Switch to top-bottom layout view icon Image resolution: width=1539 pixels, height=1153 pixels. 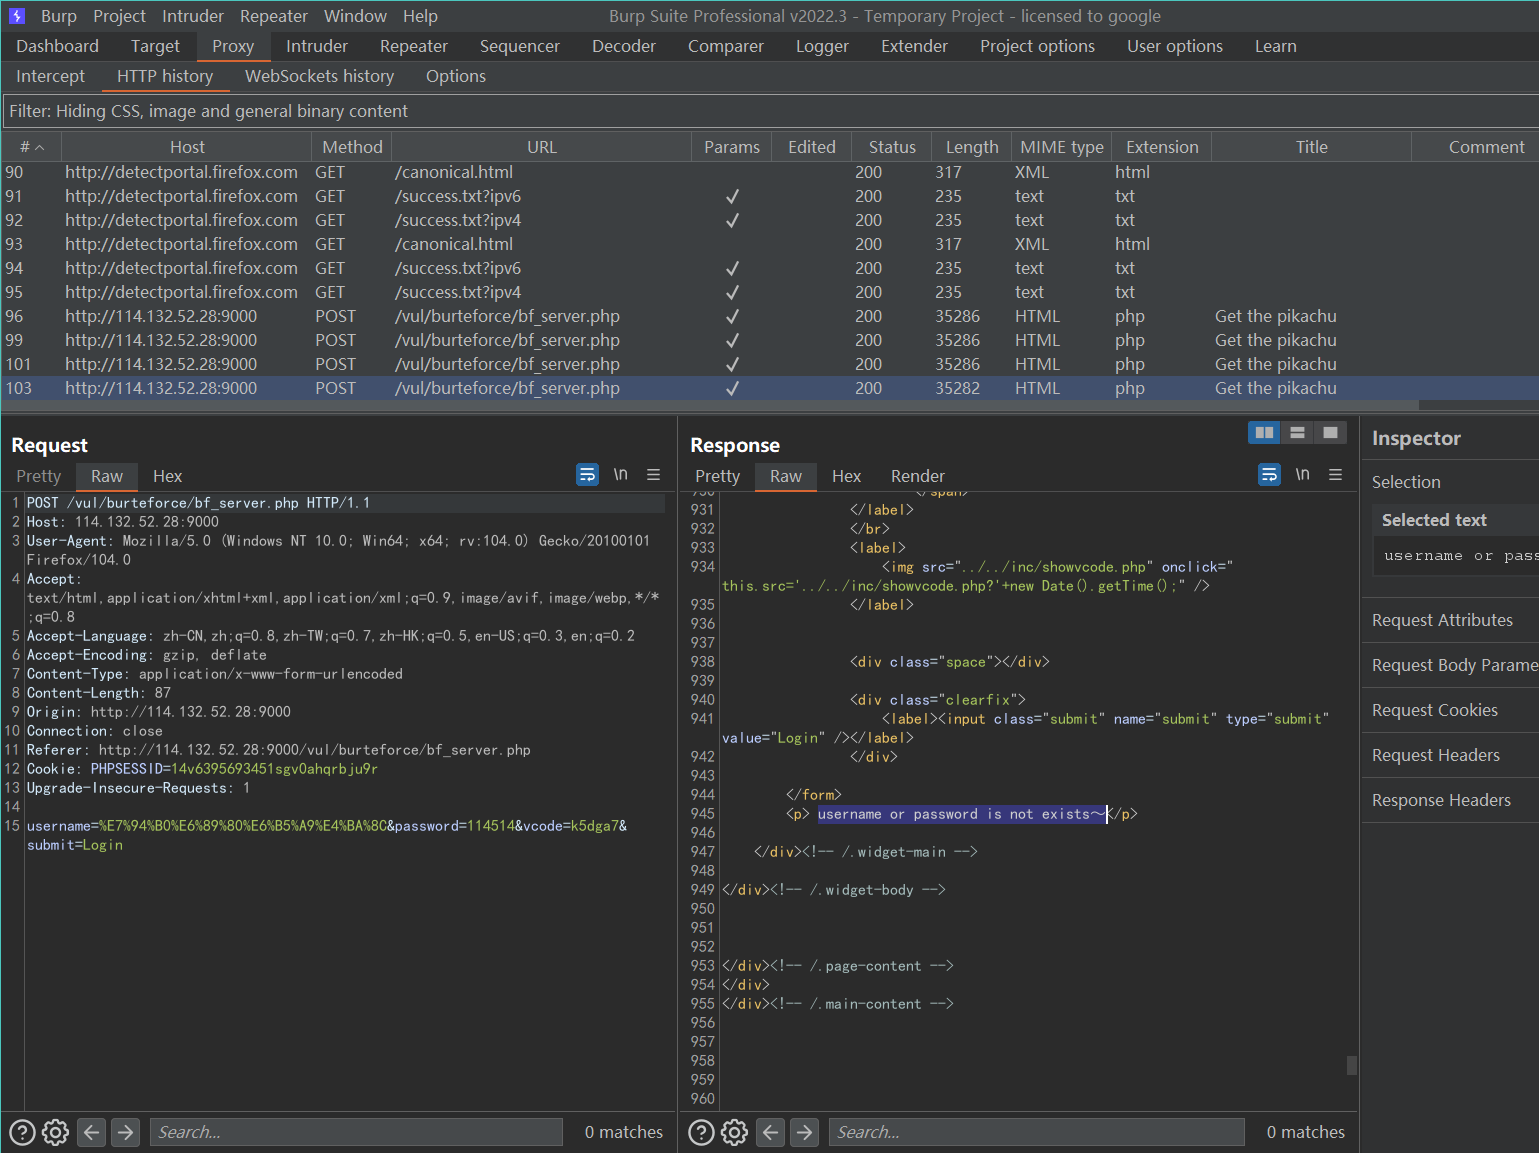(x=1297, y=432)
